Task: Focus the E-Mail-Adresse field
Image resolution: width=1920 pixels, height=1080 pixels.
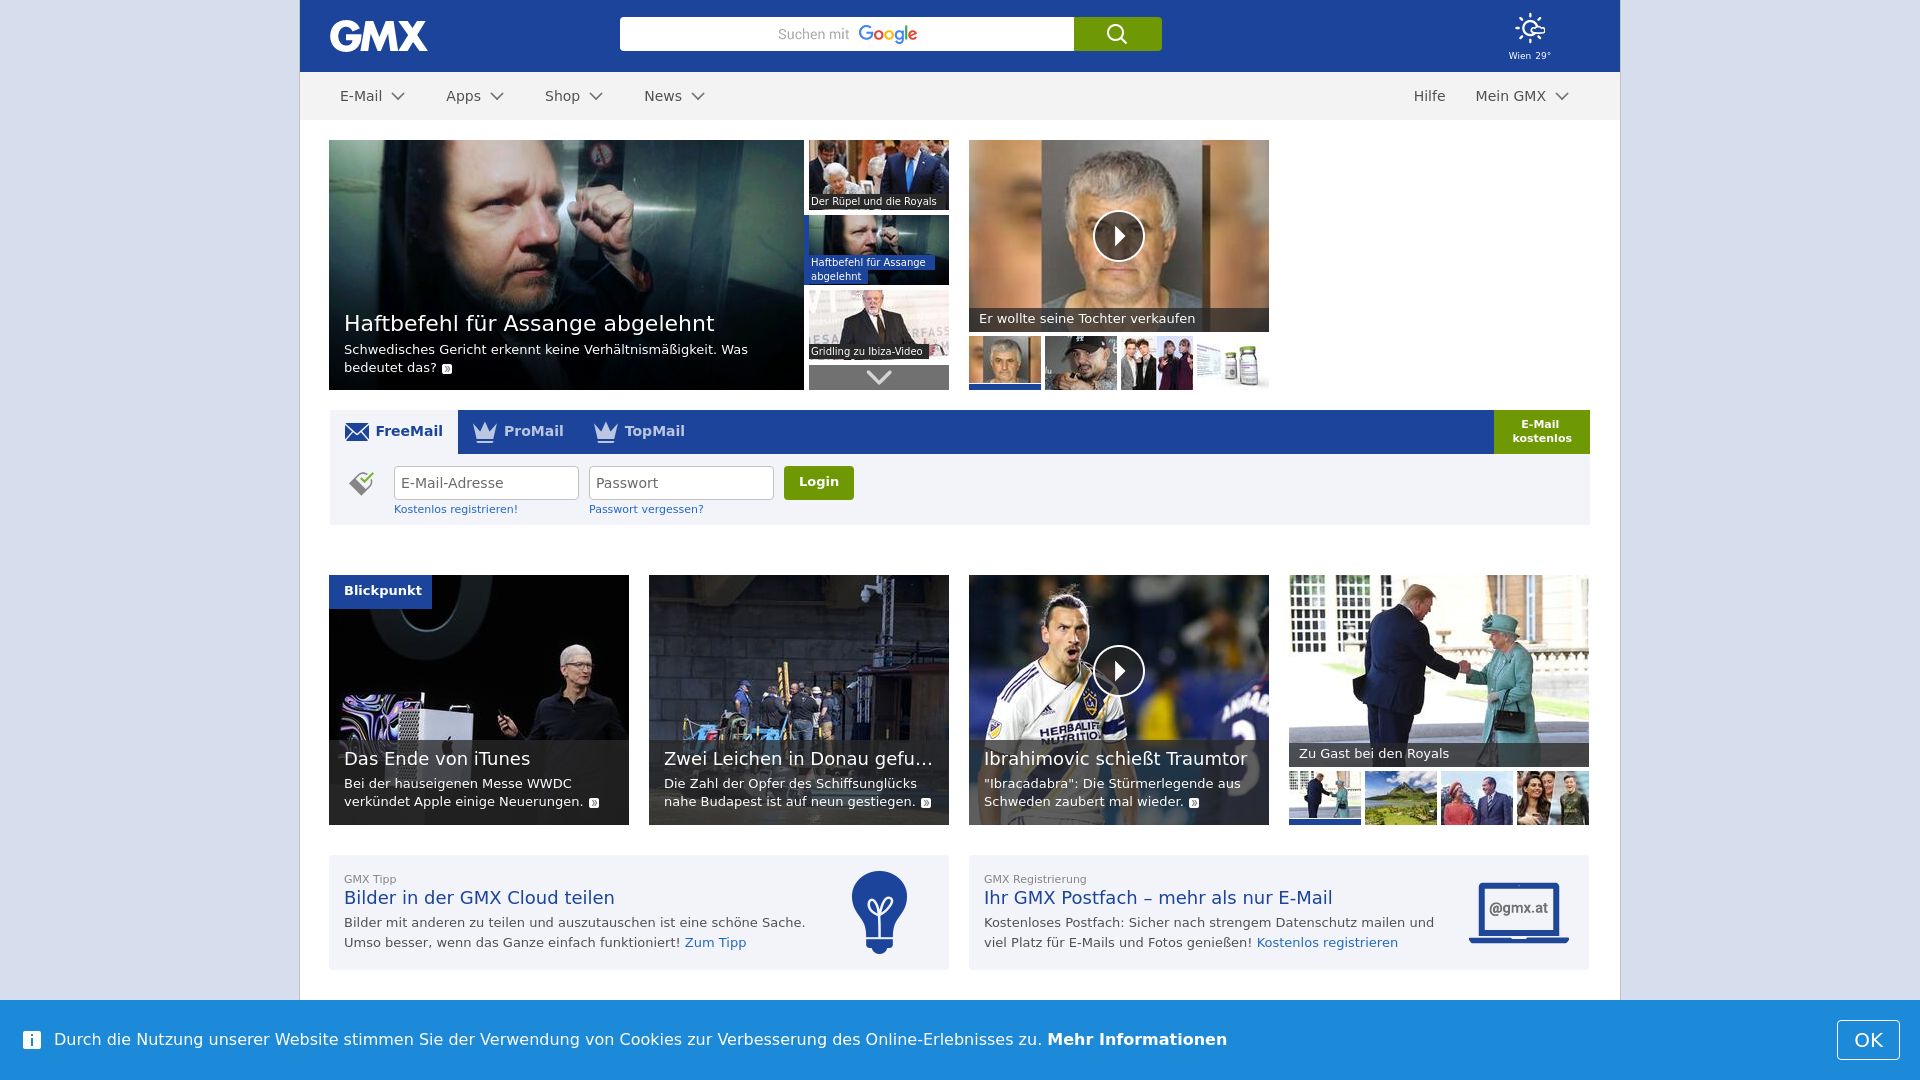Action: click(486, 483)
